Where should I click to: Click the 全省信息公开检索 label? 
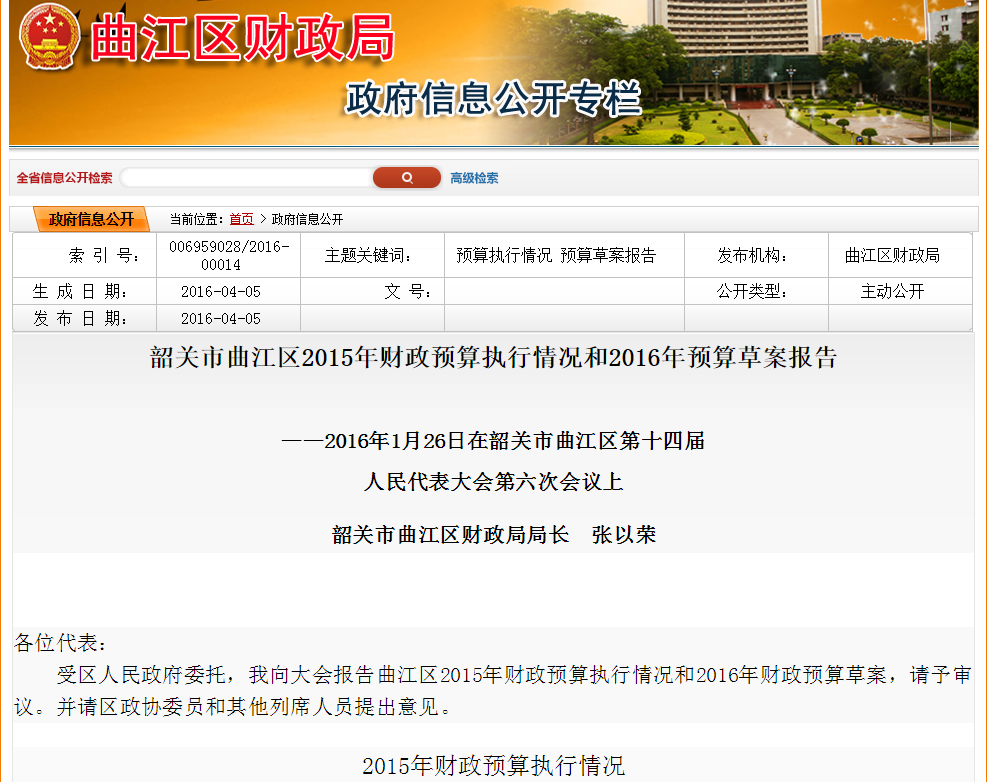[x=64, y=178]
